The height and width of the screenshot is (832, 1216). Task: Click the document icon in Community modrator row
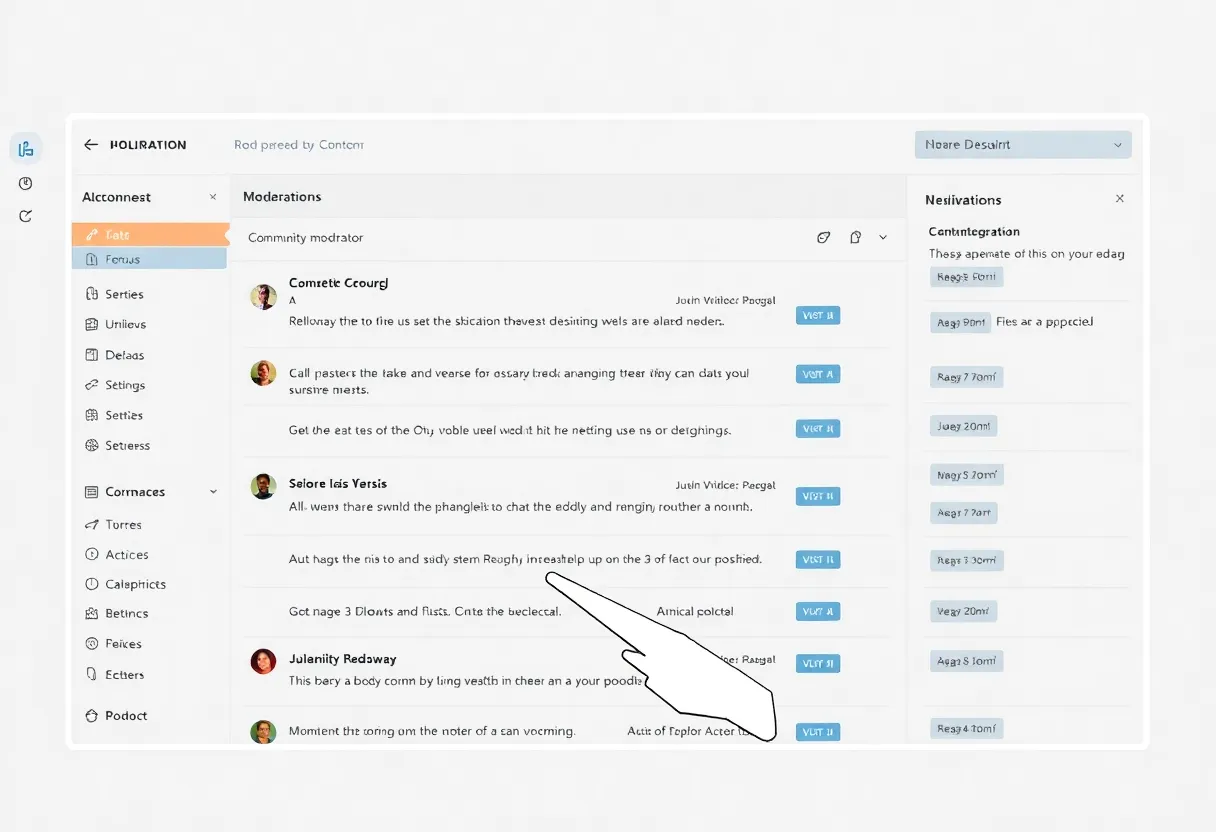[x=855, y=238]
